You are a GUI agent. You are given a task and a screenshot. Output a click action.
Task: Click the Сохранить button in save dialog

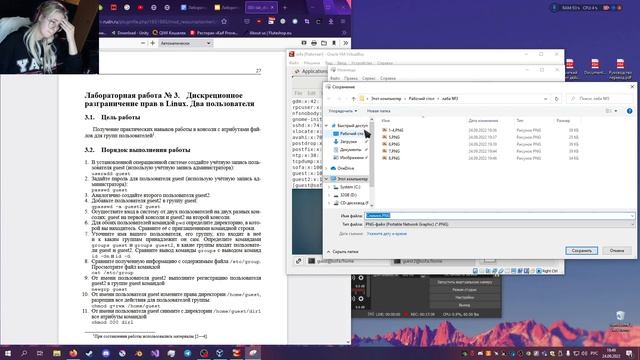(582, 251)
